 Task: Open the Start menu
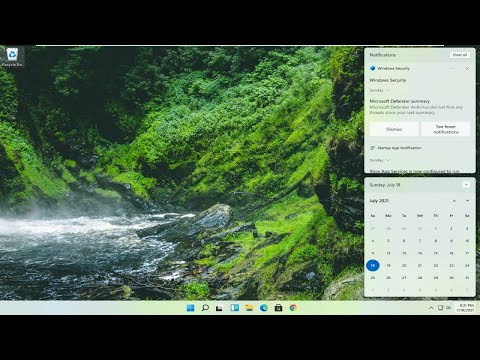pyautogui.click(x=190, y=308)
